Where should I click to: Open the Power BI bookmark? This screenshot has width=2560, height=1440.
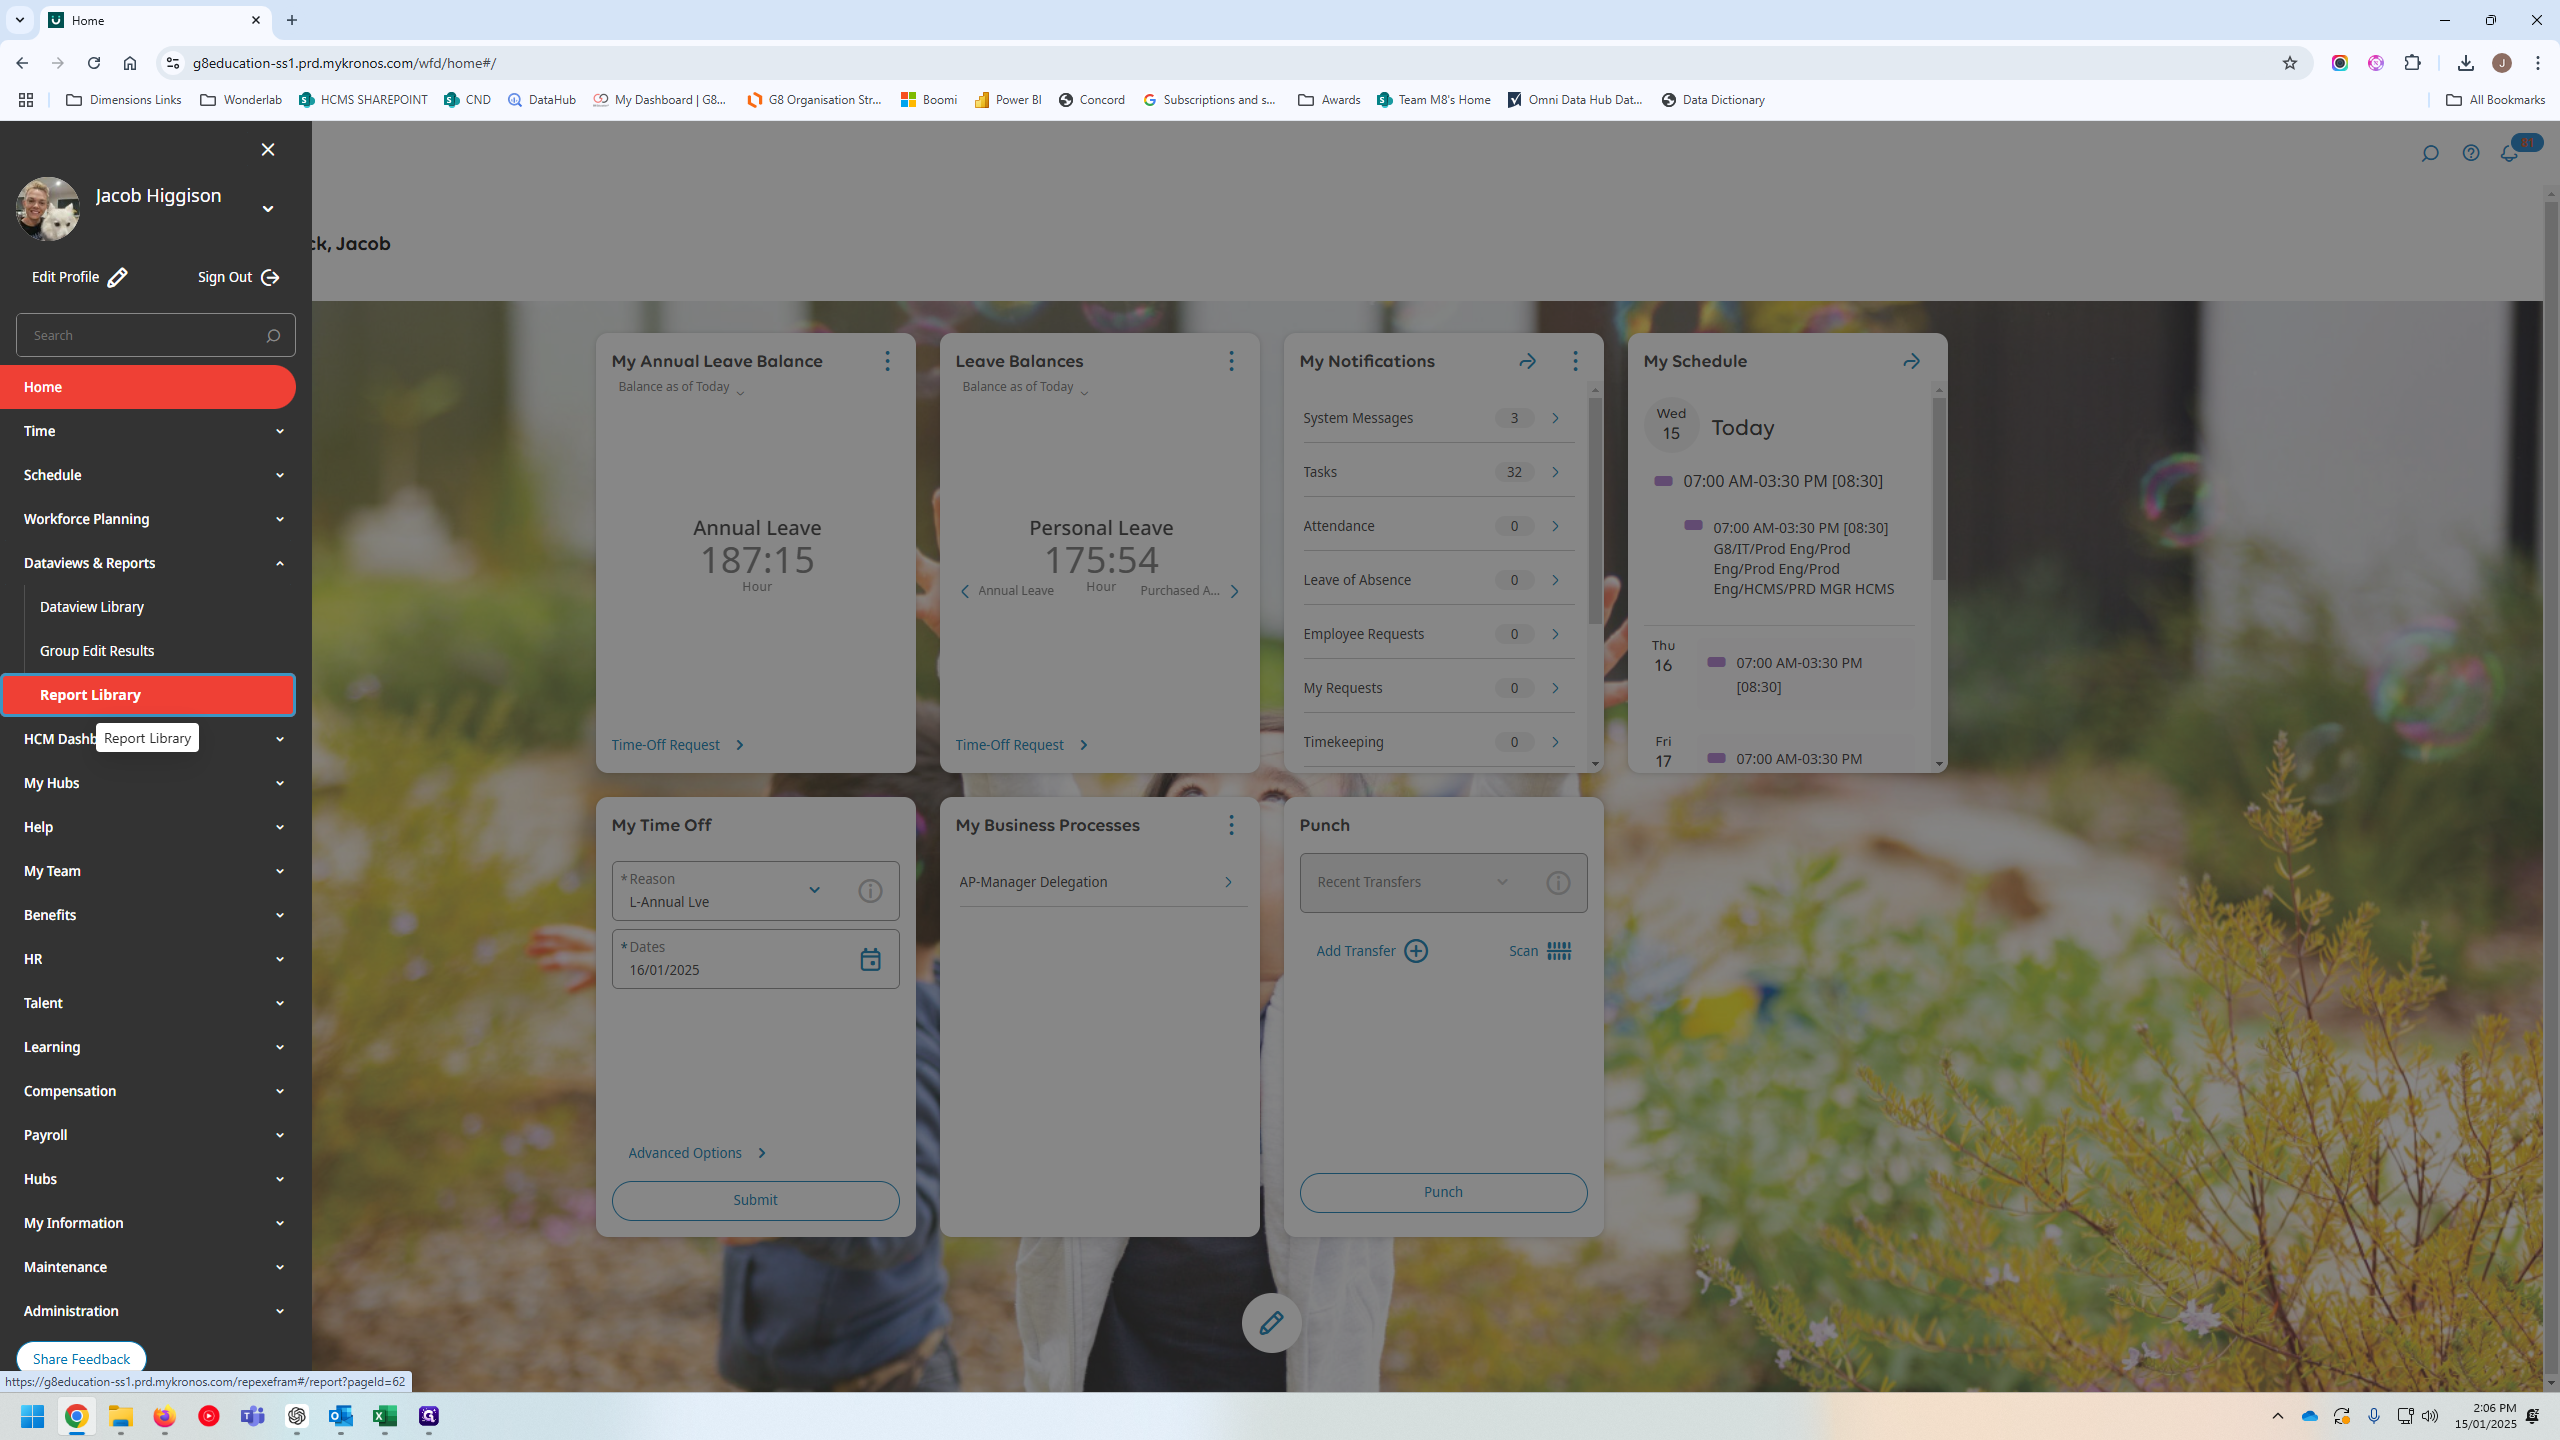pos(1008,100)
